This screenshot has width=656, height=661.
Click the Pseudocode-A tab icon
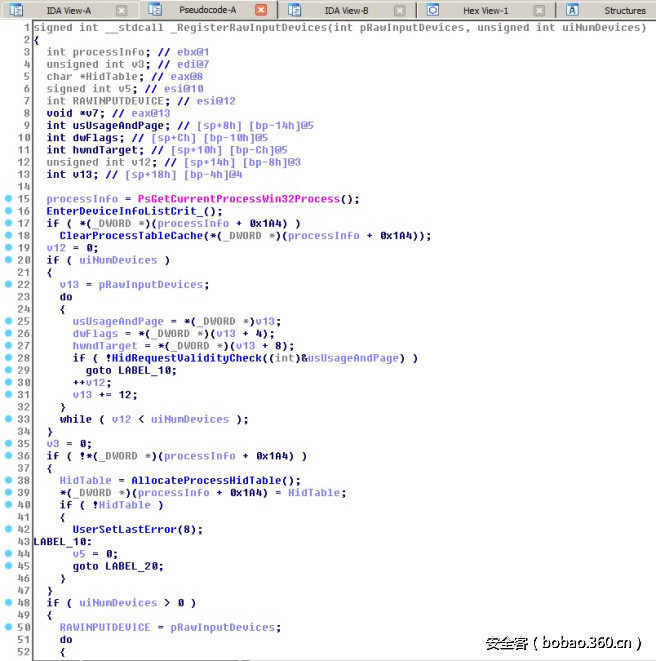[156, 10]
